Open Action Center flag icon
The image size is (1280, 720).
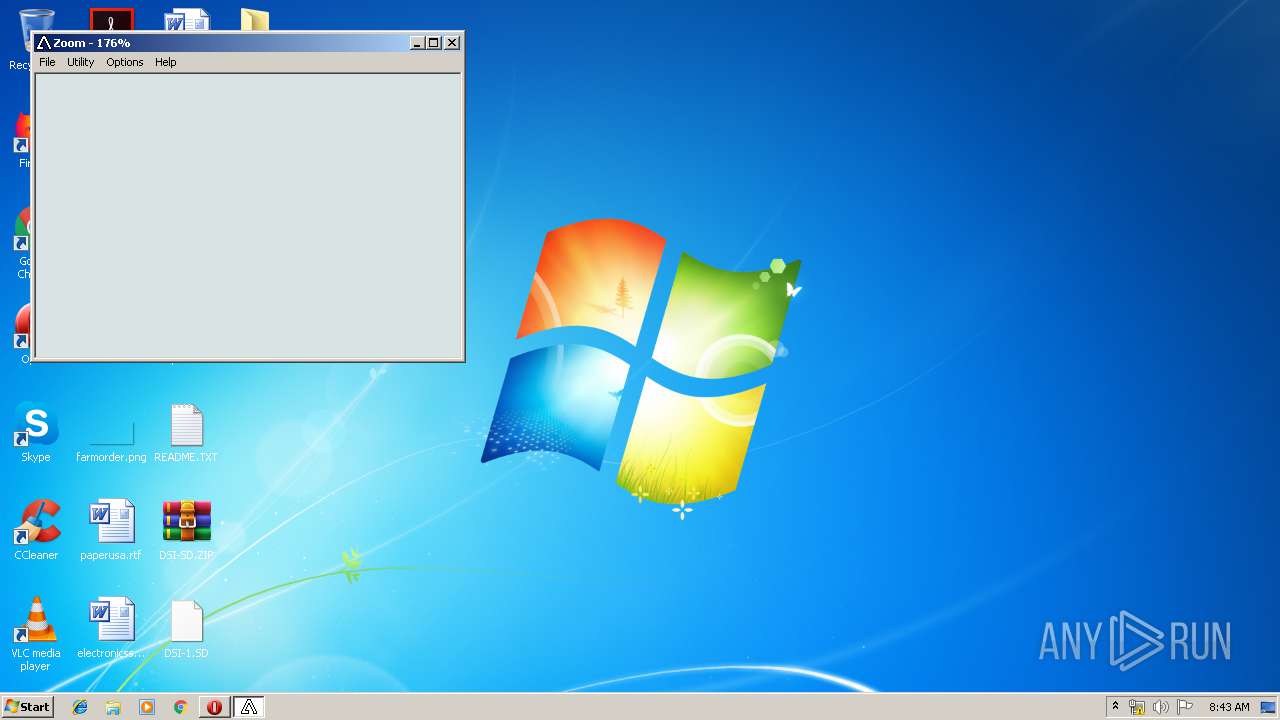pos(1185,707)
